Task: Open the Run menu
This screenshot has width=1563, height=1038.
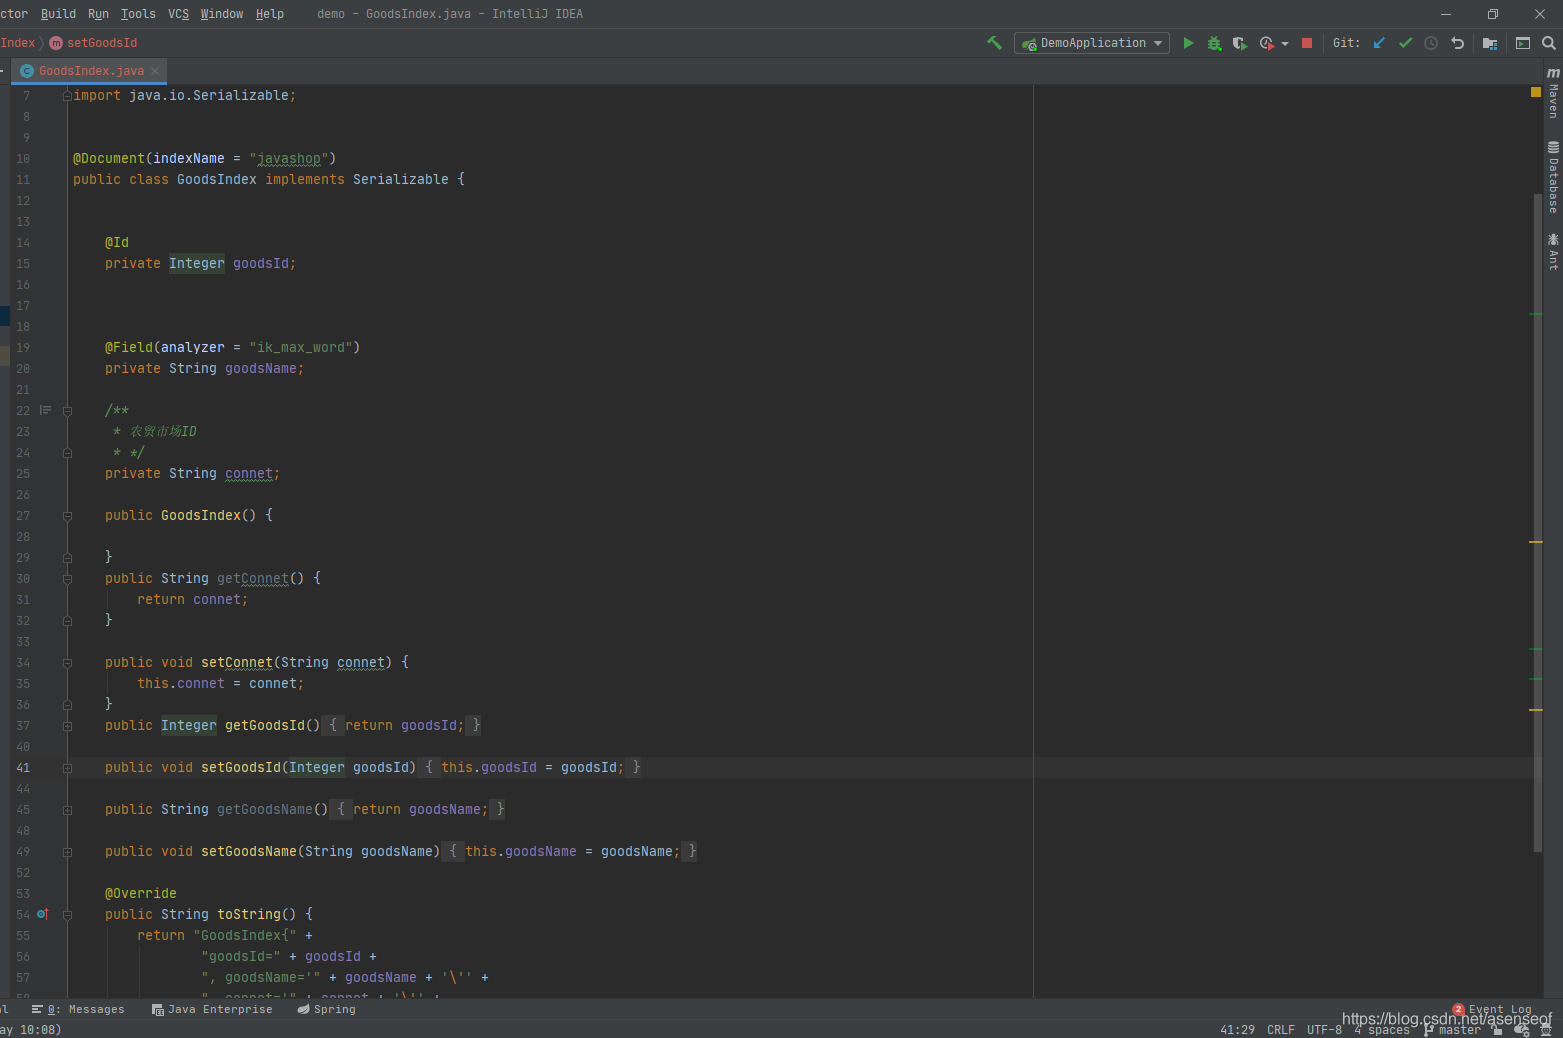Action: tap(98, 14)
